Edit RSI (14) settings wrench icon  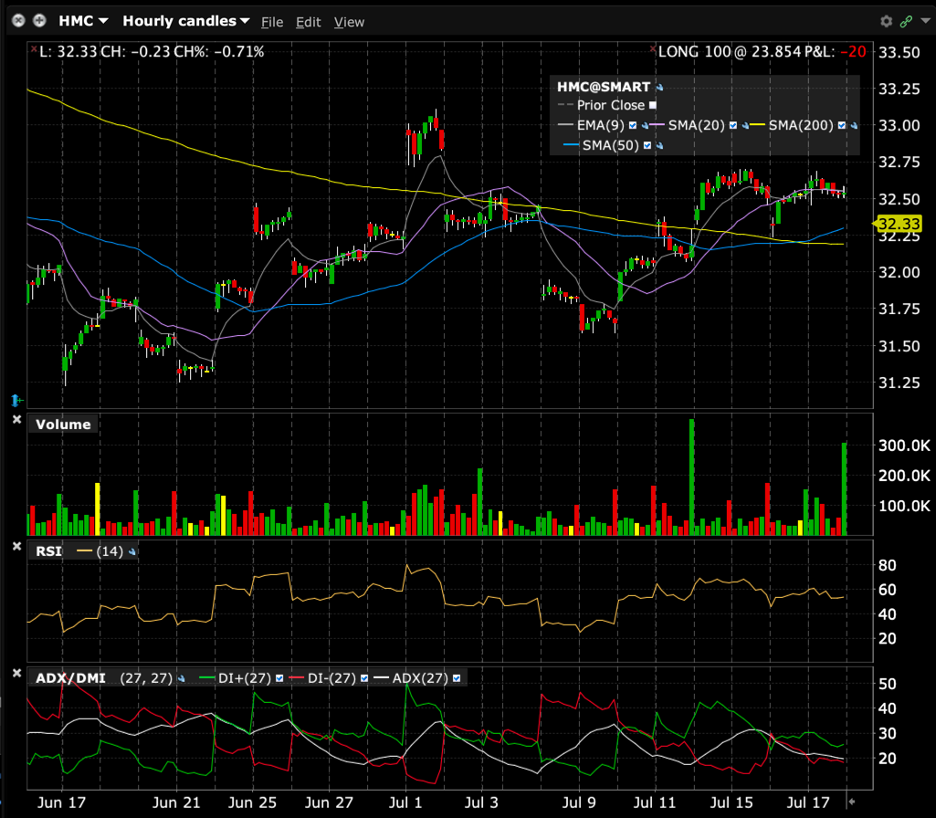point(133,552)
